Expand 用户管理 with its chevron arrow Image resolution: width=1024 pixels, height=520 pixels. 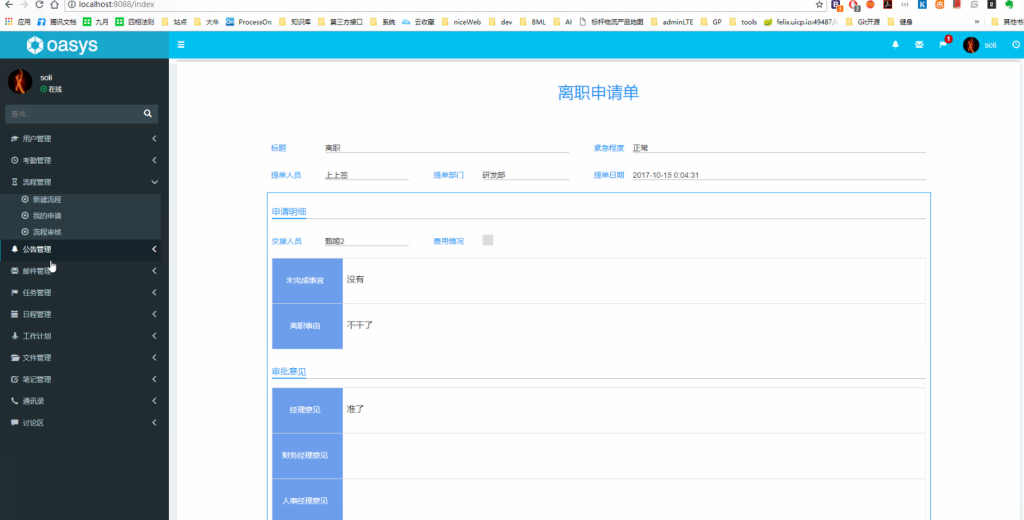click(x=154, y=138)
